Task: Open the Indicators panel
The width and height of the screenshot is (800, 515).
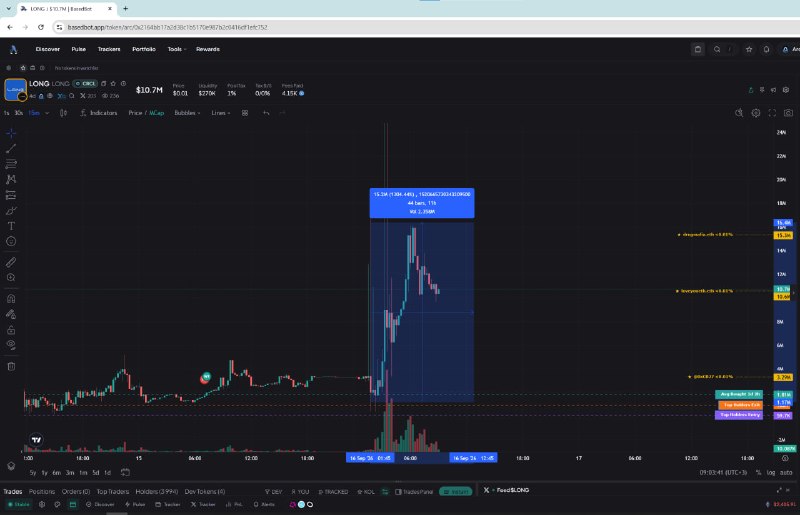Action: 98,113
